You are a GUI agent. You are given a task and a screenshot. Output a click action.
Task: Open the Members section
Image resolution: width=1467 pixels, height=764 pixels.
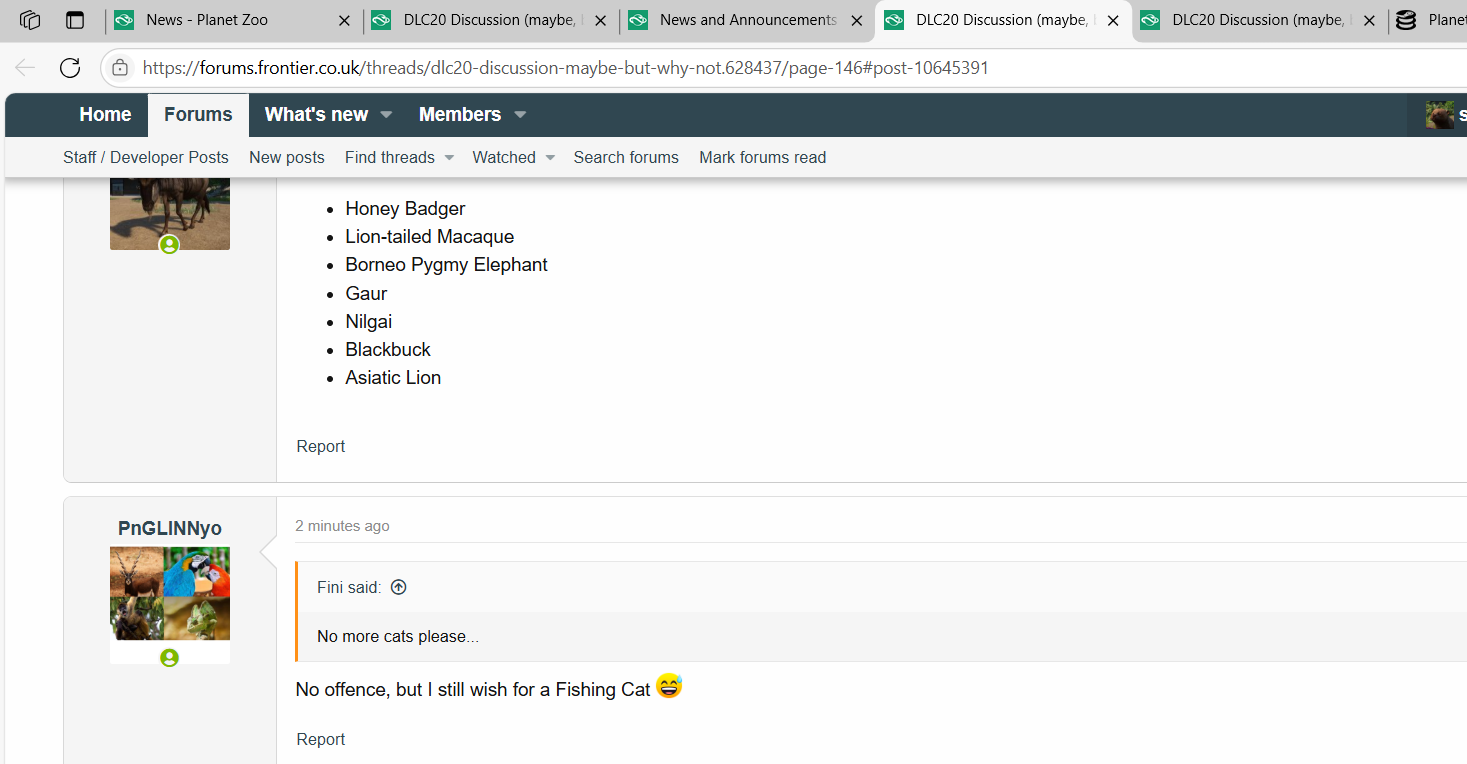click(460, 115)
